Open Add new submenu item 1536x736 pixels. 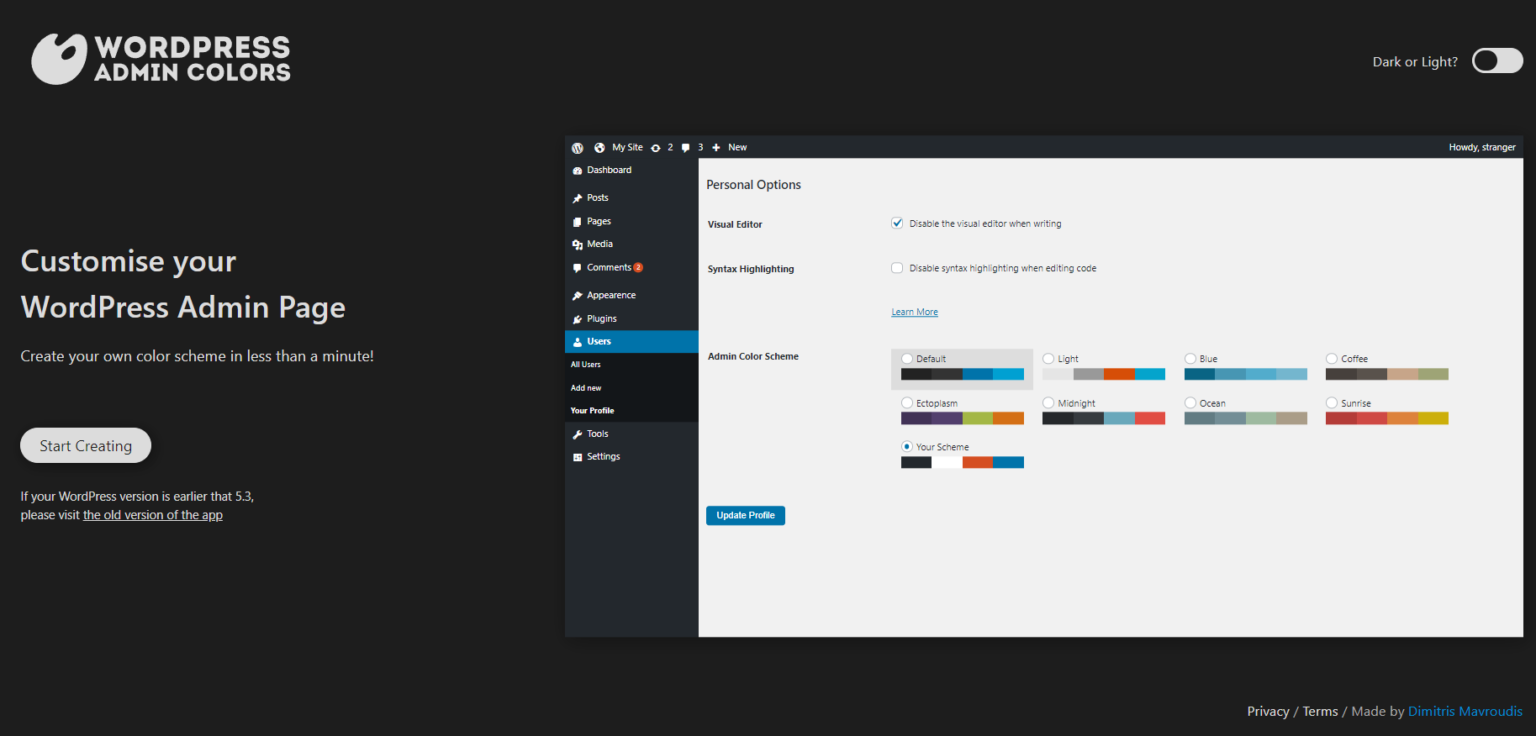(x=586, y=388)
